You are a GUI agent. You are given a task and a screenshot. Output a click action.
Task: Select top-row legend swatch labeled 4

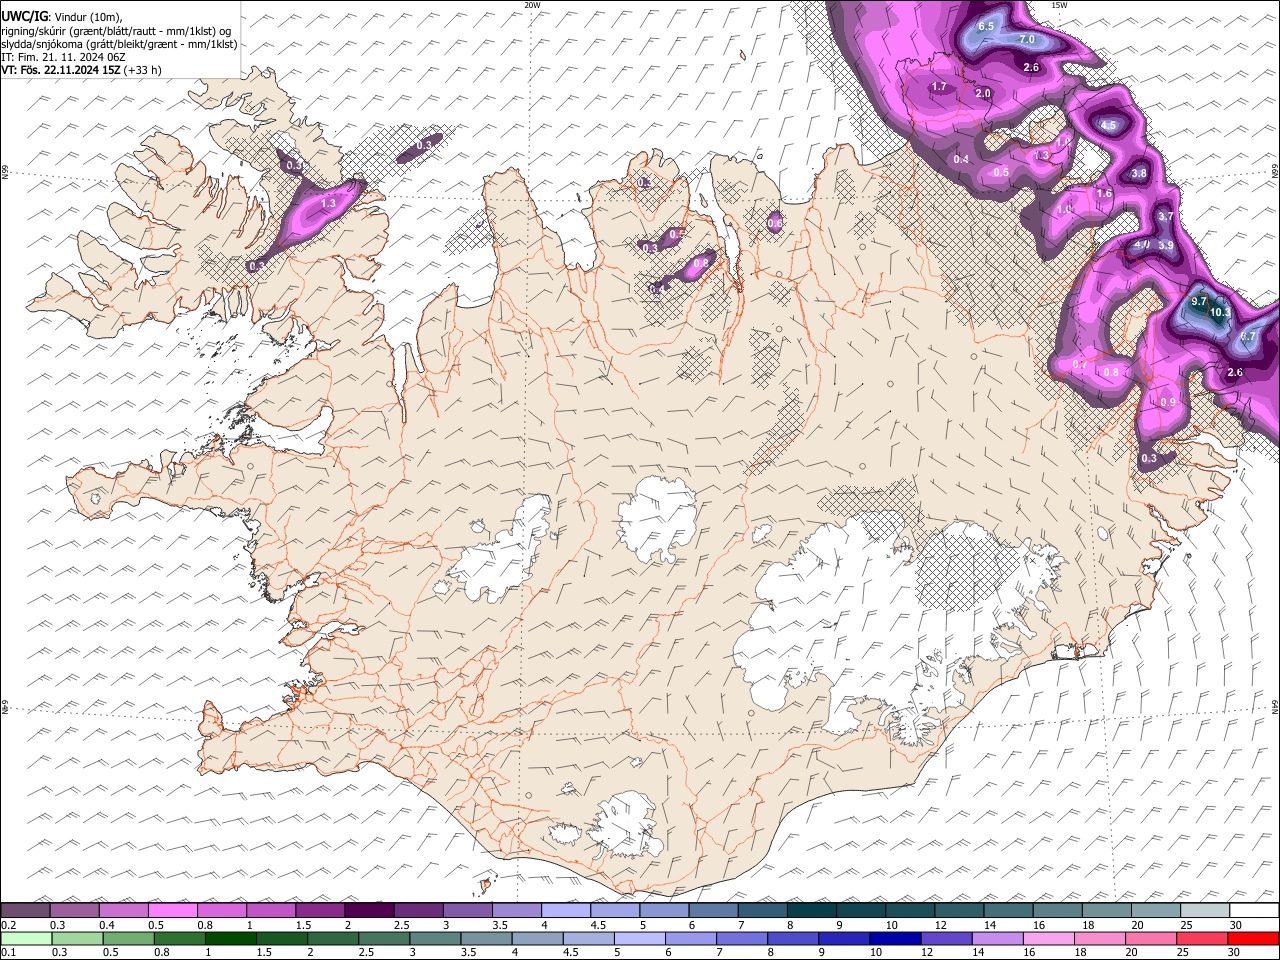click(566, 911)
